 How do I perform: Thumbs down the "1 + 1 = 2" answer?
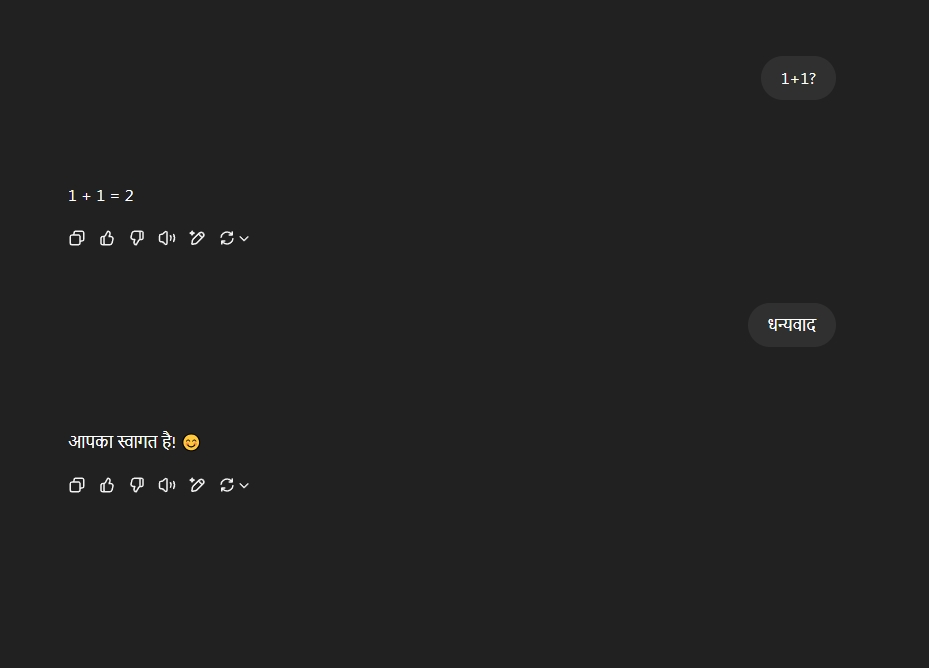137,238
